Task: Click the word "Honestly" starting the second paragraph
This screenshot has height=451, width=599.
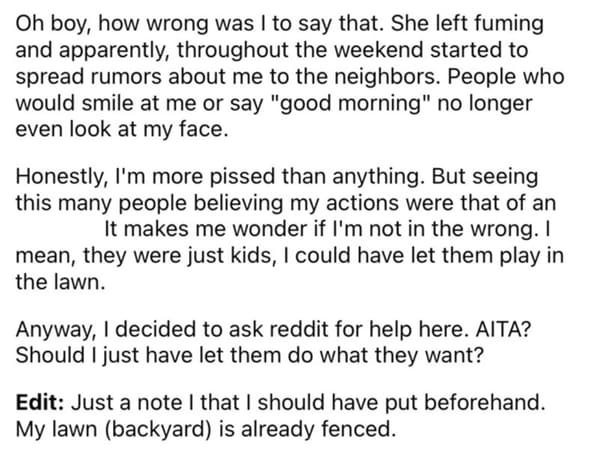Action: tap(59, 176)
